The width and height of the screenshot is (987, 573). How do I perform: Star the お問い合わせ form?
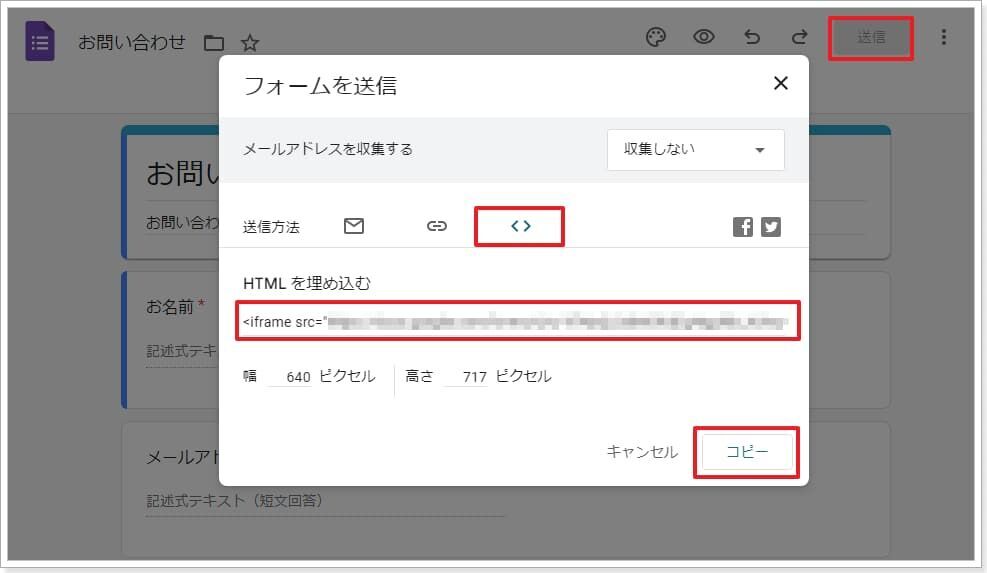pyautogui.click(x=250, y=43)
